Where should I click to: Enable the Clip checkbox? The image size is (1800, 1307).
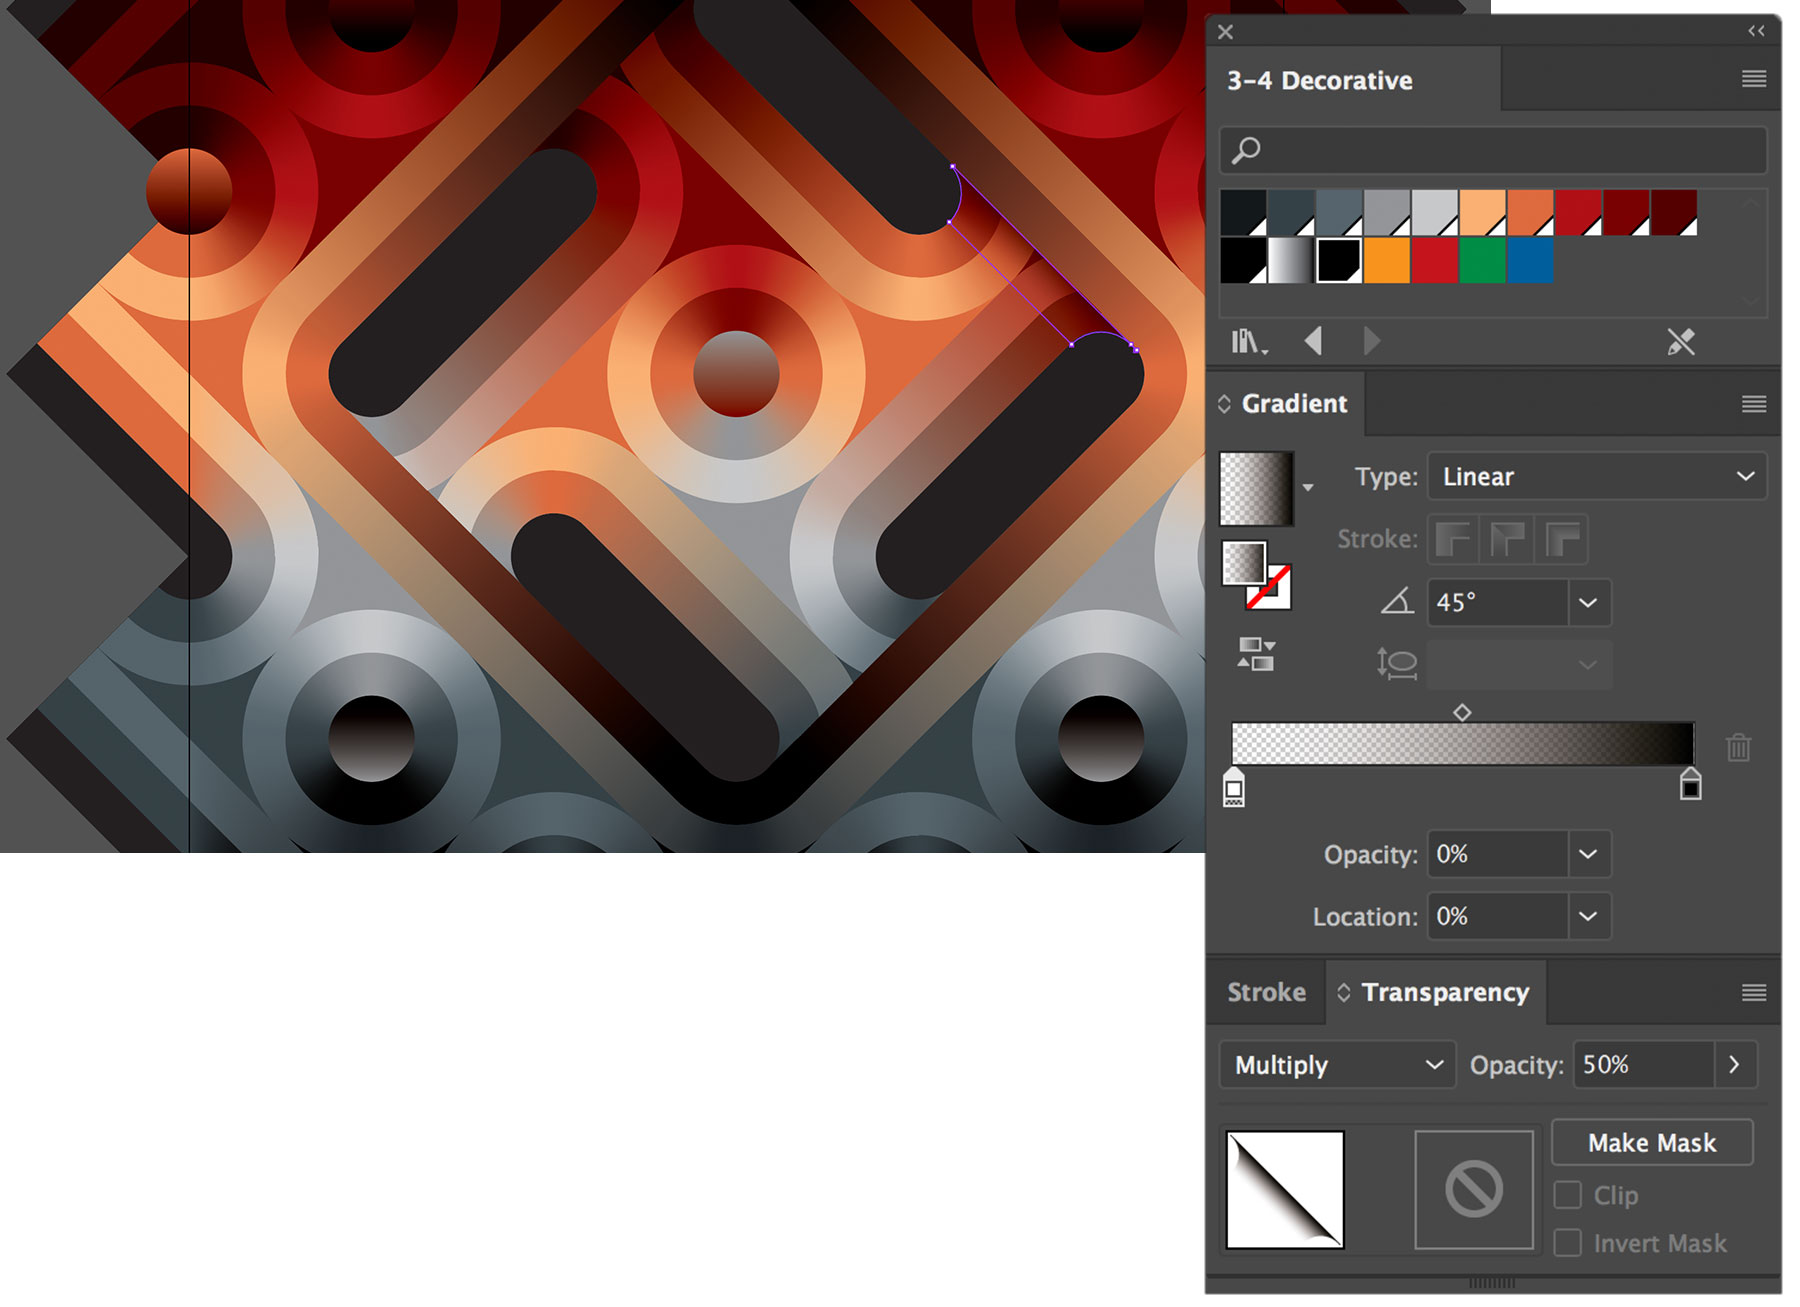click(1567, 1195)
